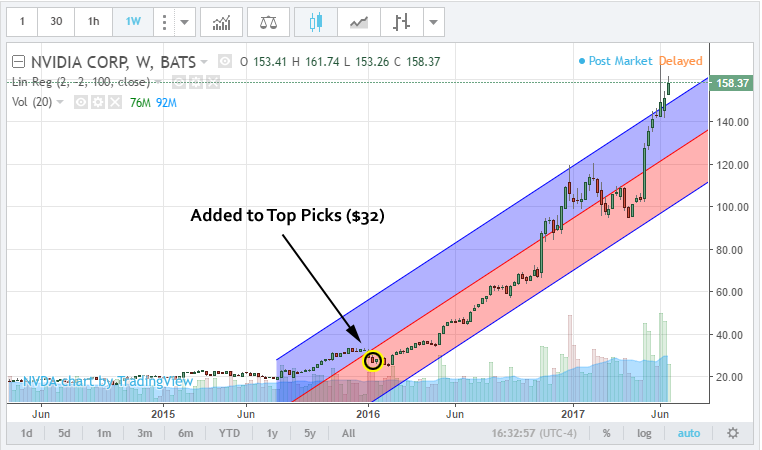Select the line chart style
The width and height of the screenshot is (762, 450).
[359, 22]
